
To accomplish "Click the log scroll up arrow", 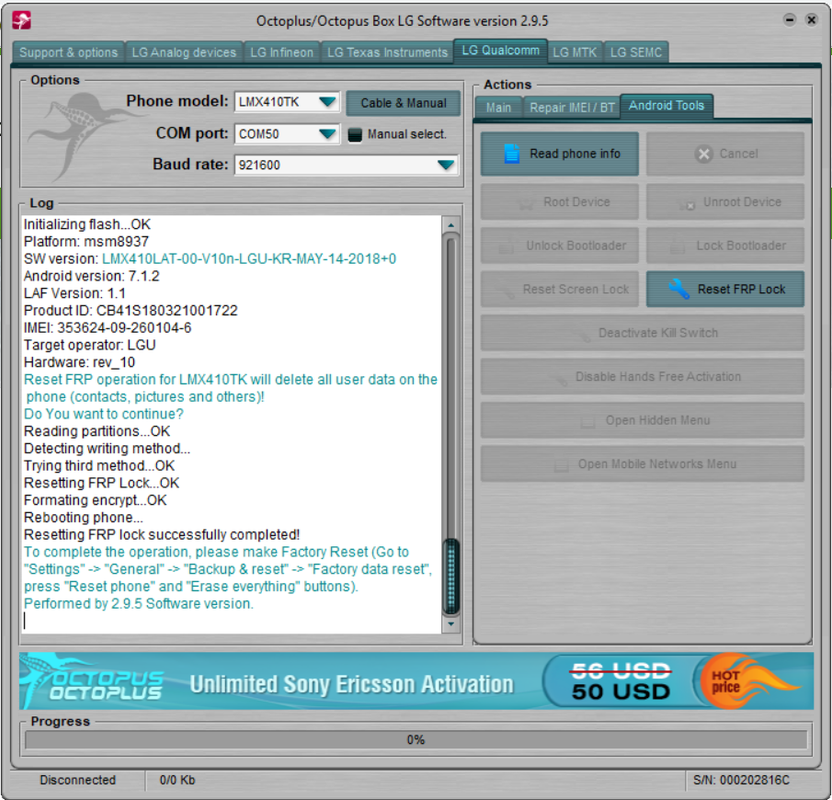I will pyautogui.click(x=451, y=225).
